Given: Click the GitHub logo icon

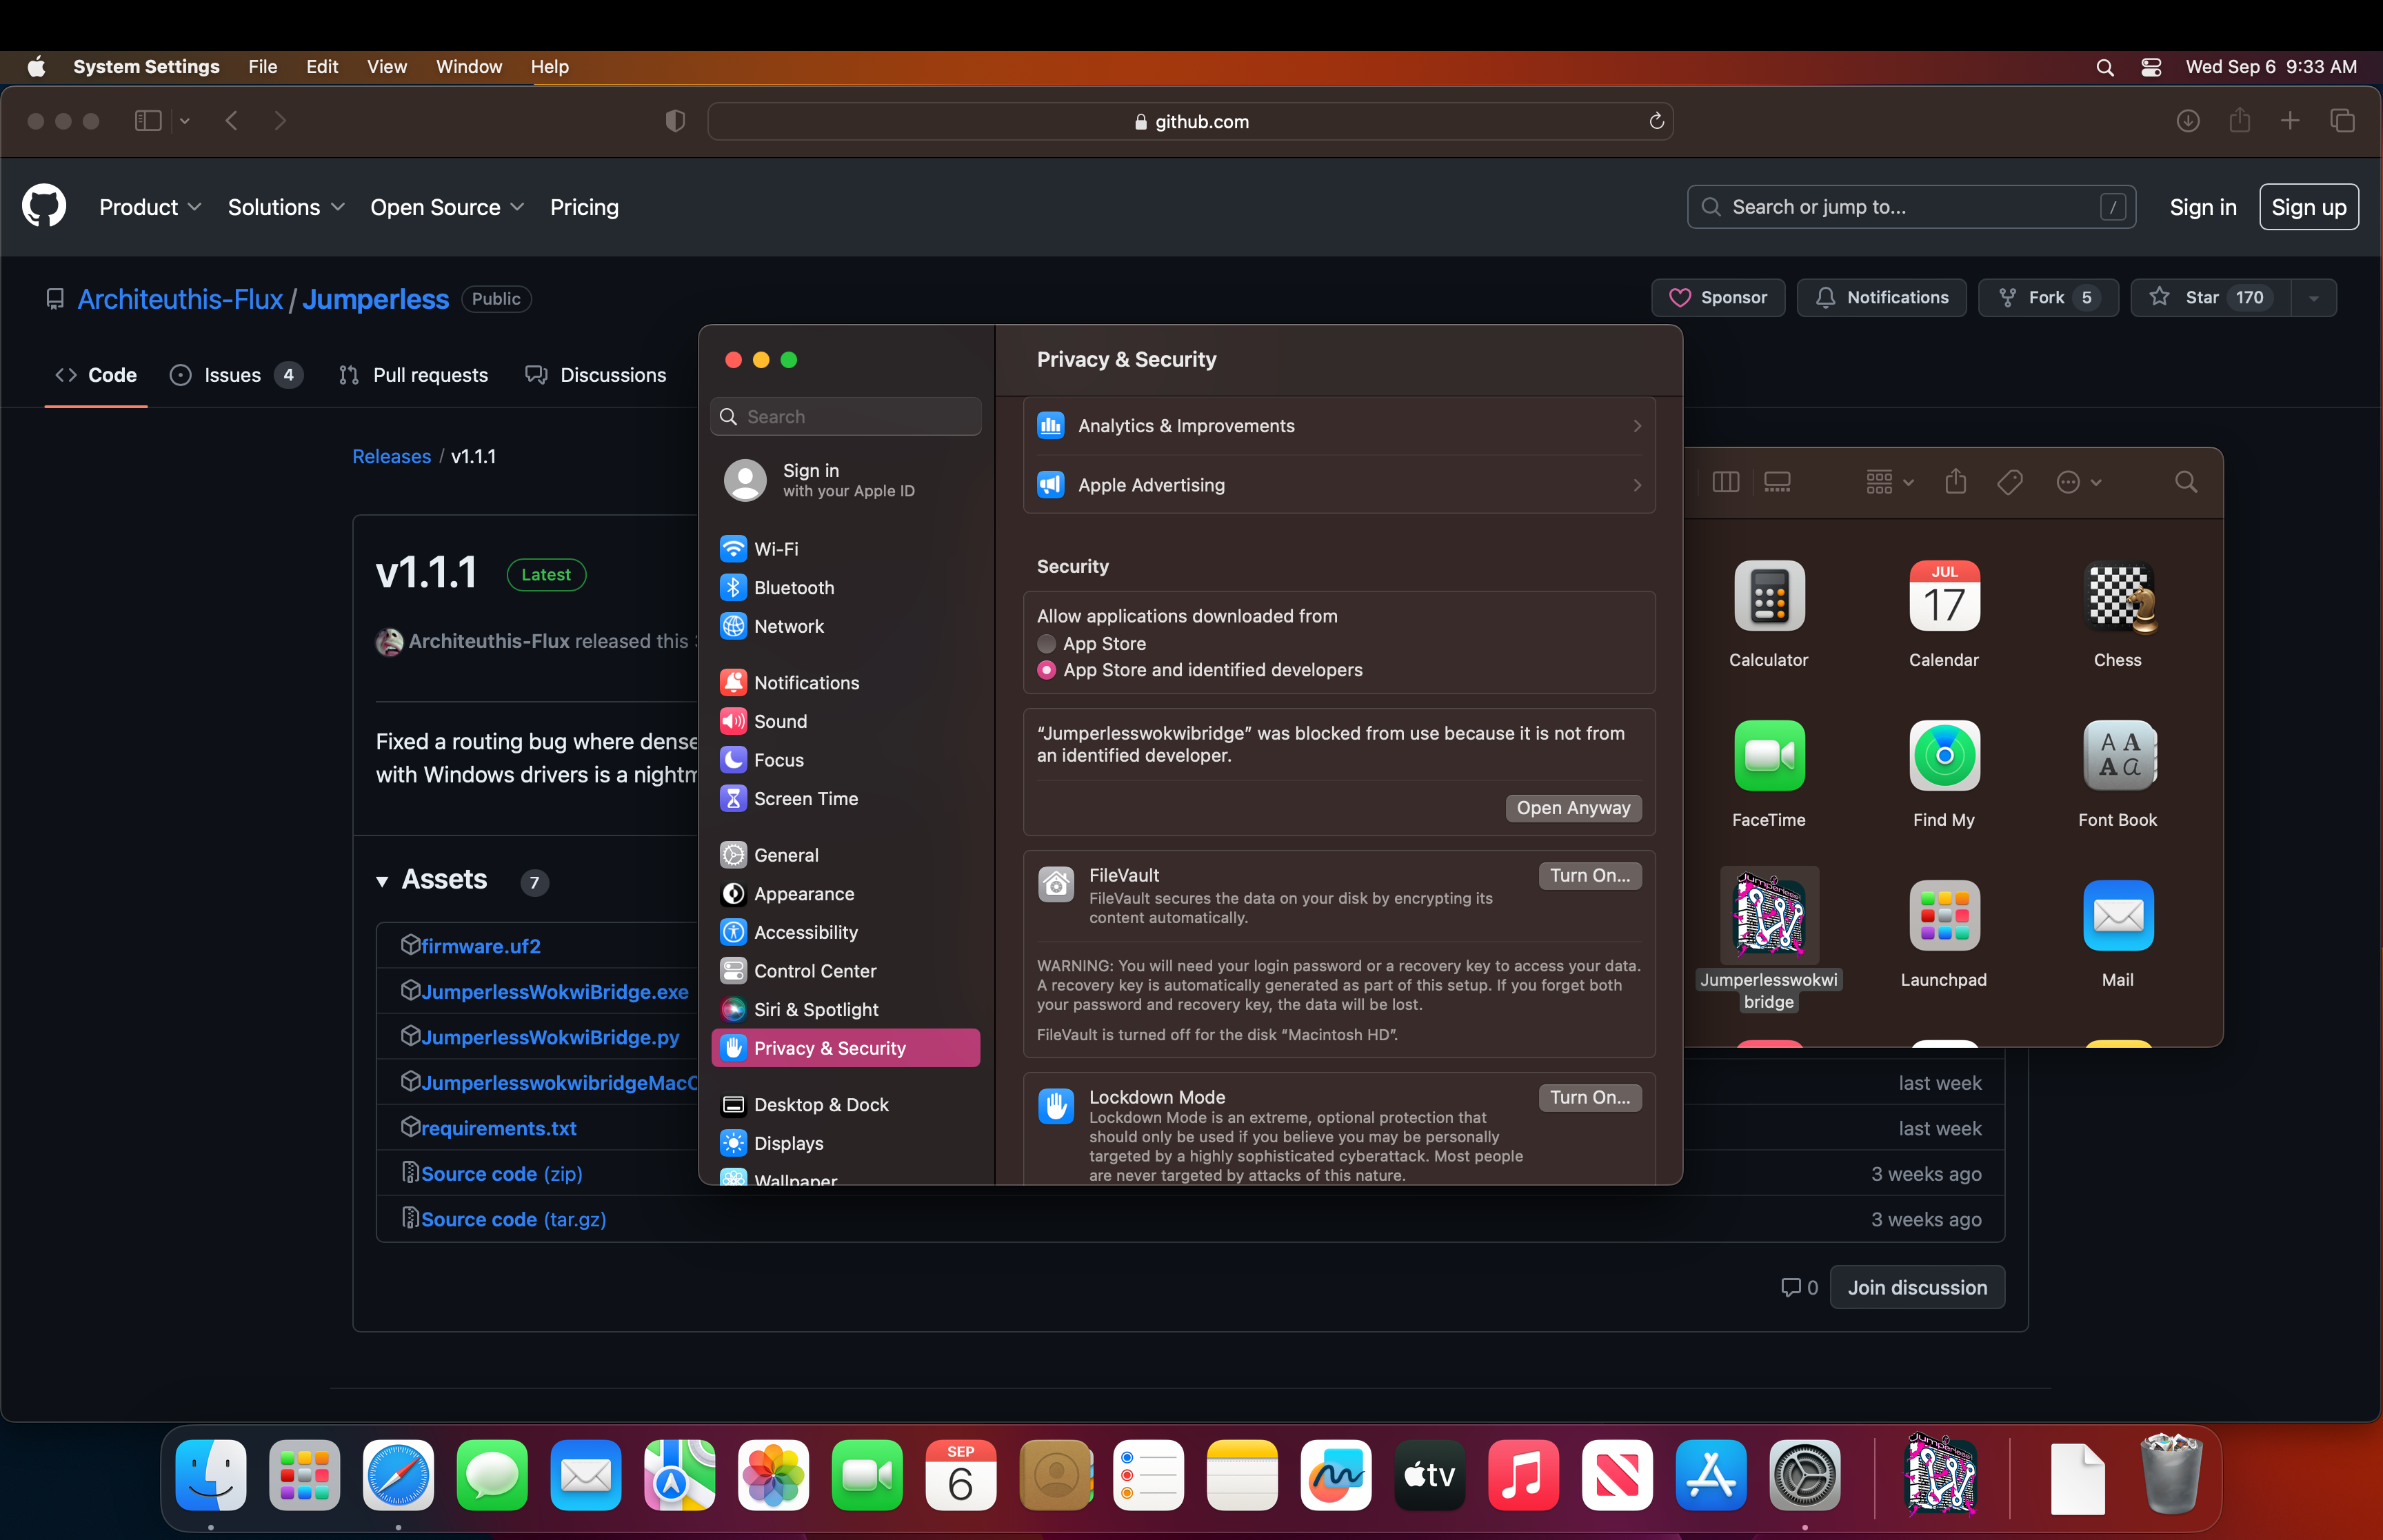Looking at the screenshot, I should (44, 206).
